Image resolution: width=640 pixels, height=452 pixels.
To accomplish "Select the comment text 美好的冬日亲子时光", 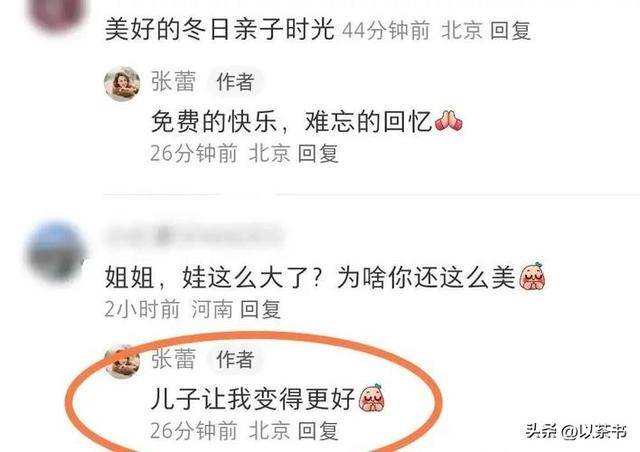I will pos(220,30).
